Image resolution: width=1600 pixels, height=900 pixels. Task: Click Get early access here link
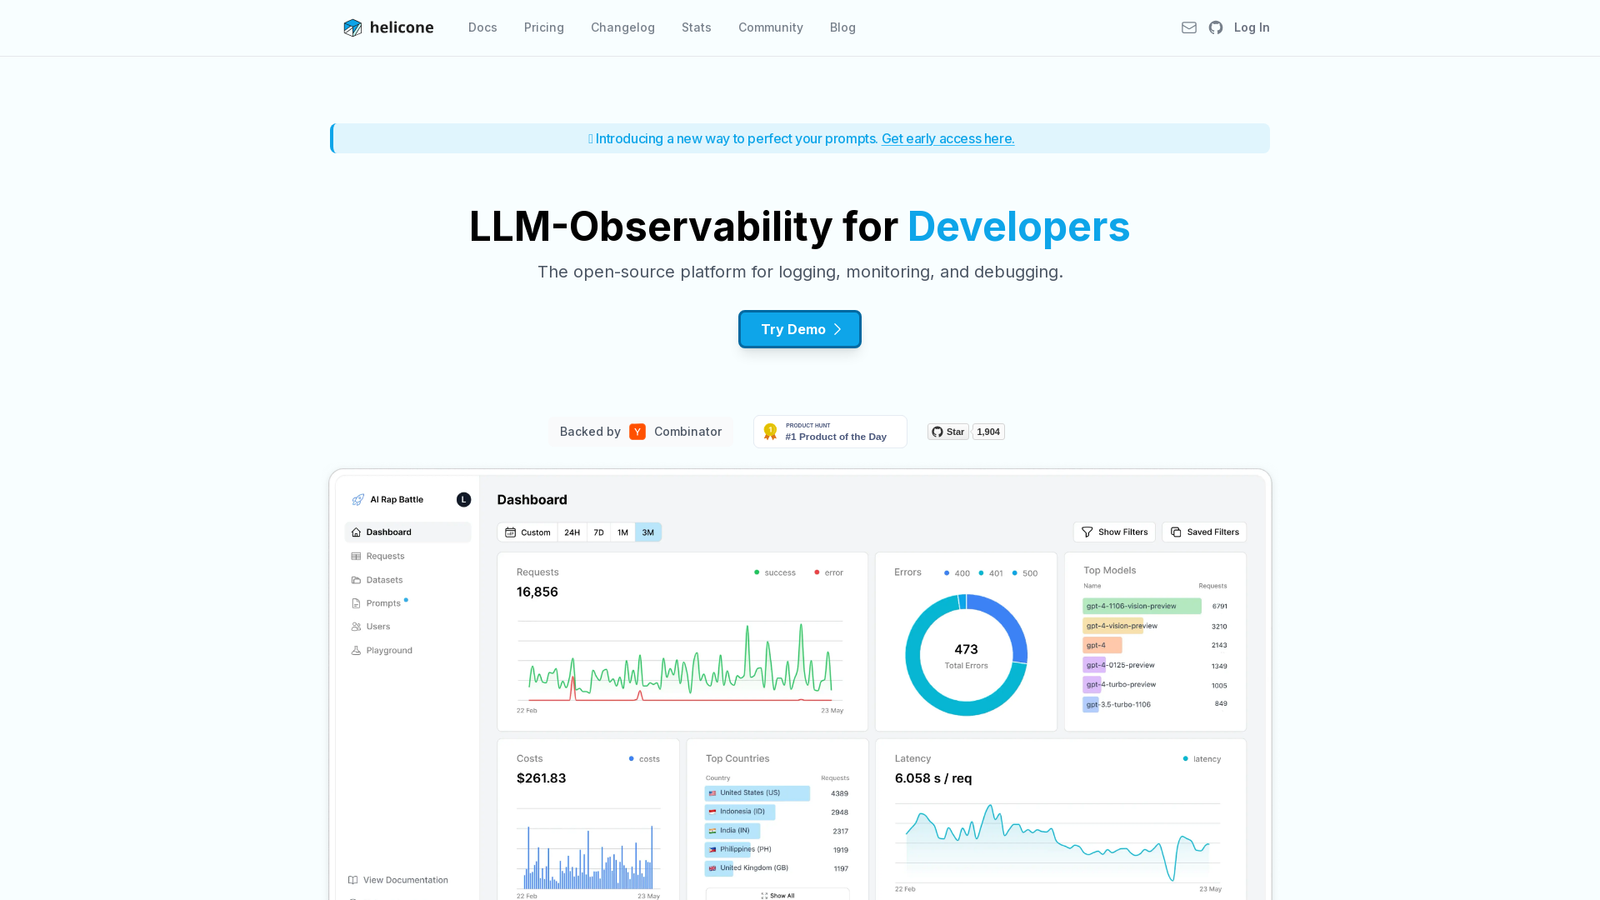tap(948, 139)
